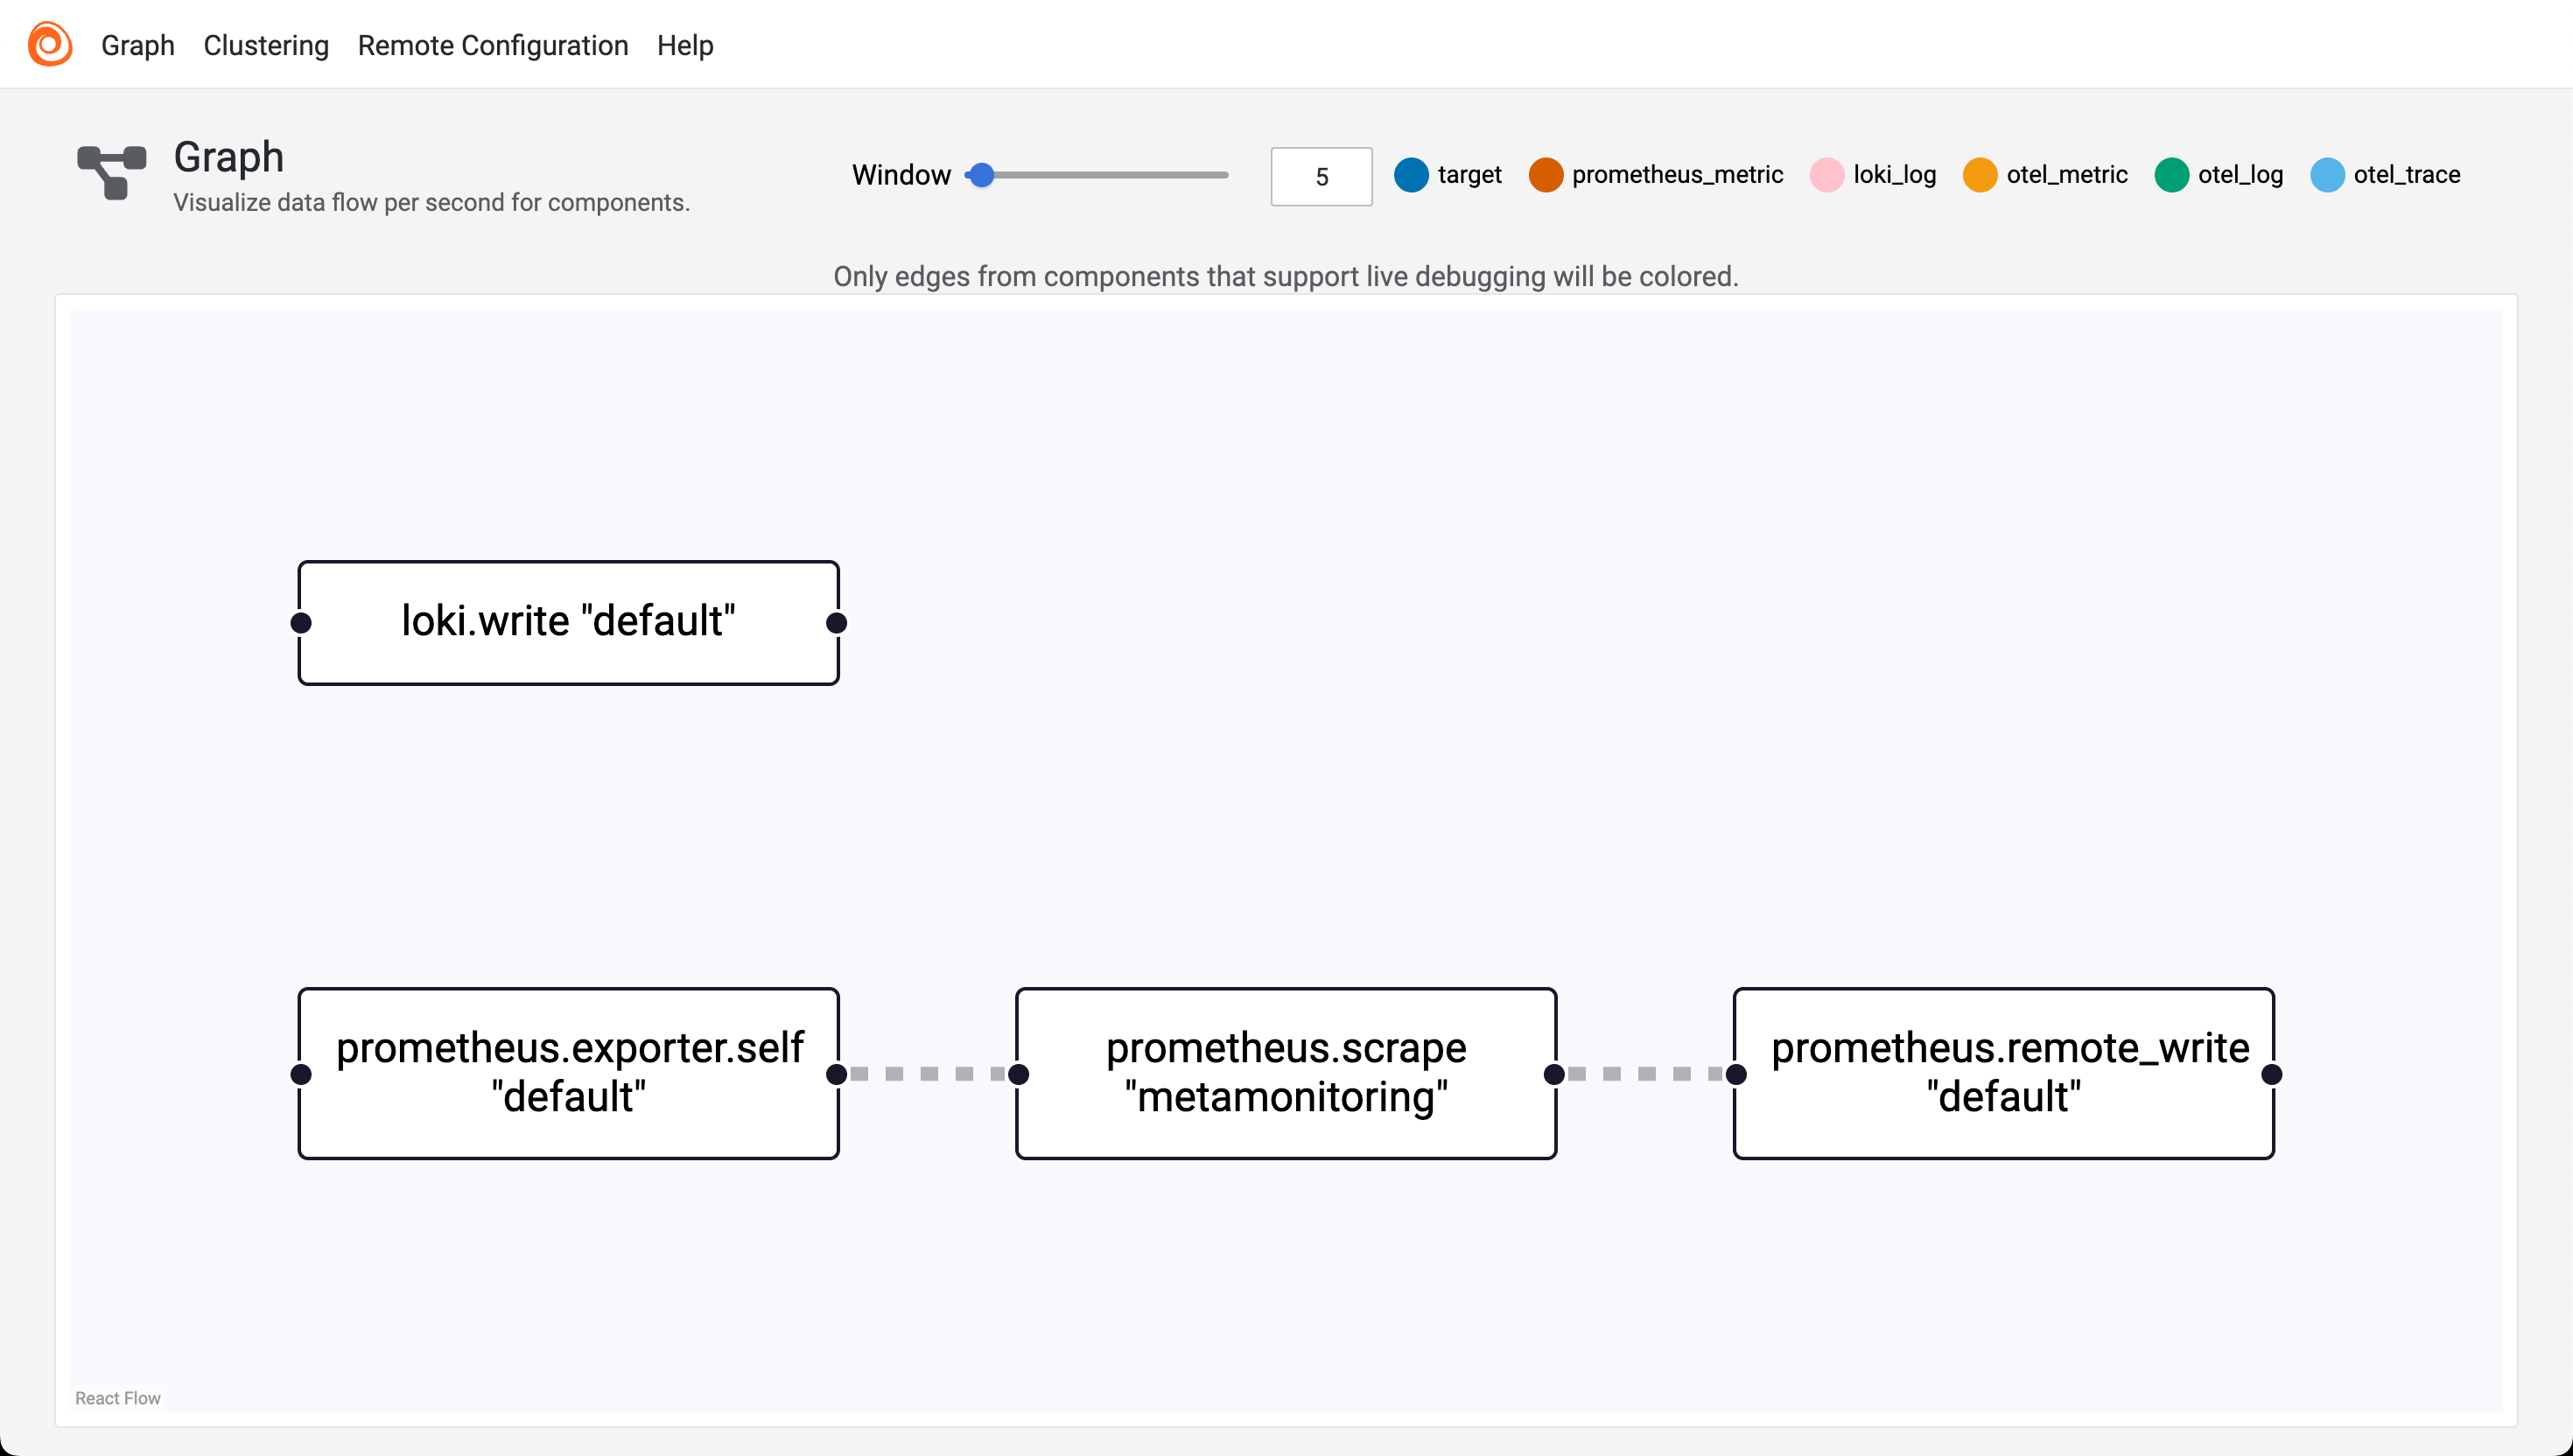The width and height of the screenshot is (2573, 1456).
Task: Click the "Graph" page title heading
Action: [x=229, y=158]
